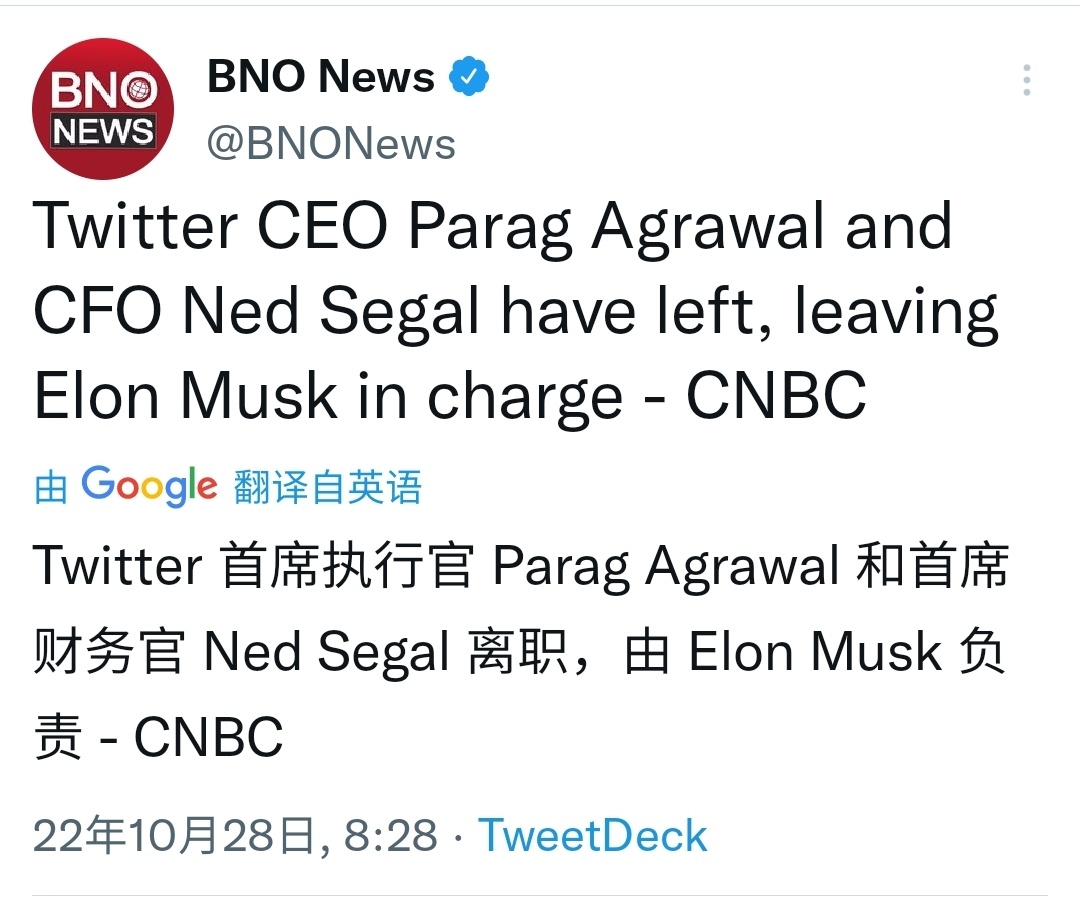Screen dimensions: 1080x904
Task: Click the TweetDeck source link
Action: (594, 833)
